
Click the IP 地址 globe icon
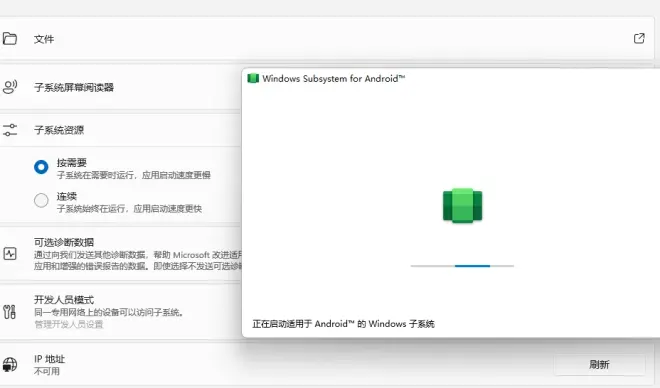click(x=10, y=364)
